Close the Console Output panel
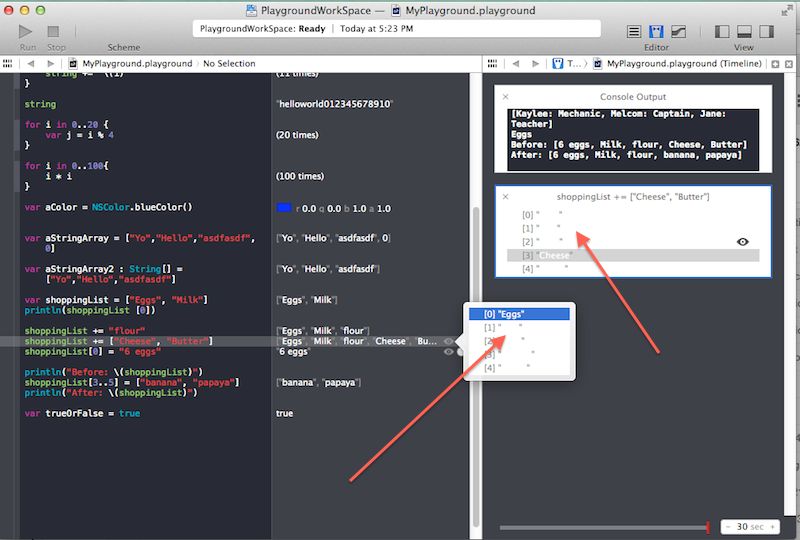 (x=506, y=96)
